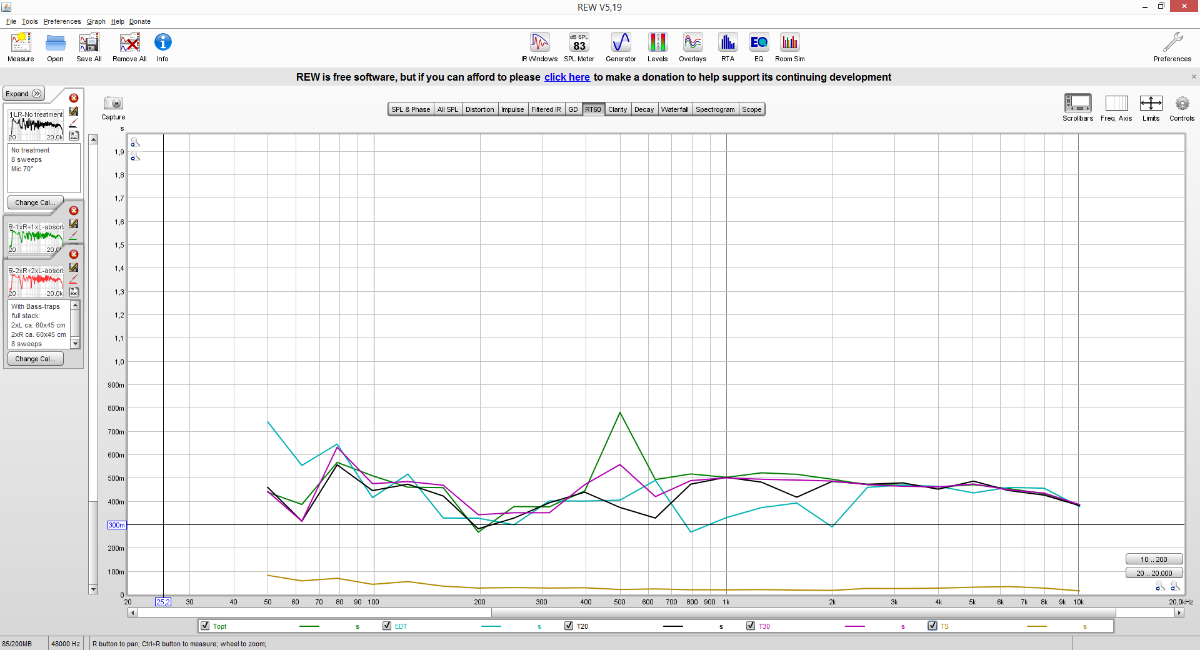Open graph Controls gear icon
Image resolution: width=1200 pixels, height=650 pixels.
(1182, 107)
